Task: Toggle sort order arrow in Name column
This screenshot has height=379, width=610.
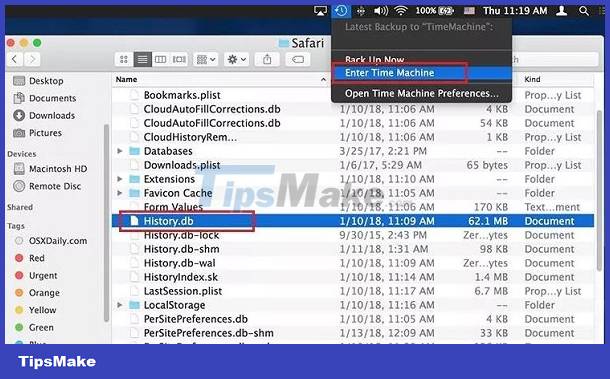Action: (x=323, y=79)
